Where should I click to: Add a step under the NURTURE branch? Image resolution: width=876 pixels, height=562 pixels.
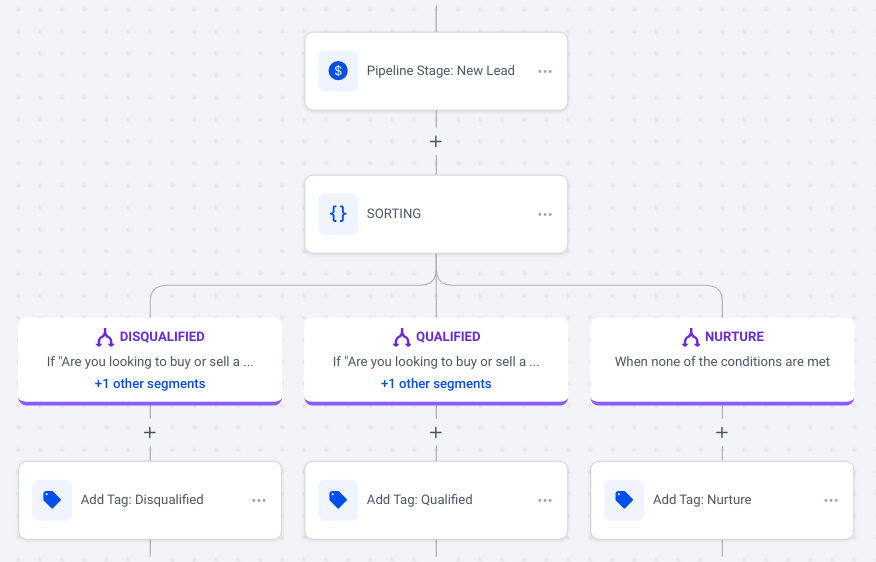[722, 433]
